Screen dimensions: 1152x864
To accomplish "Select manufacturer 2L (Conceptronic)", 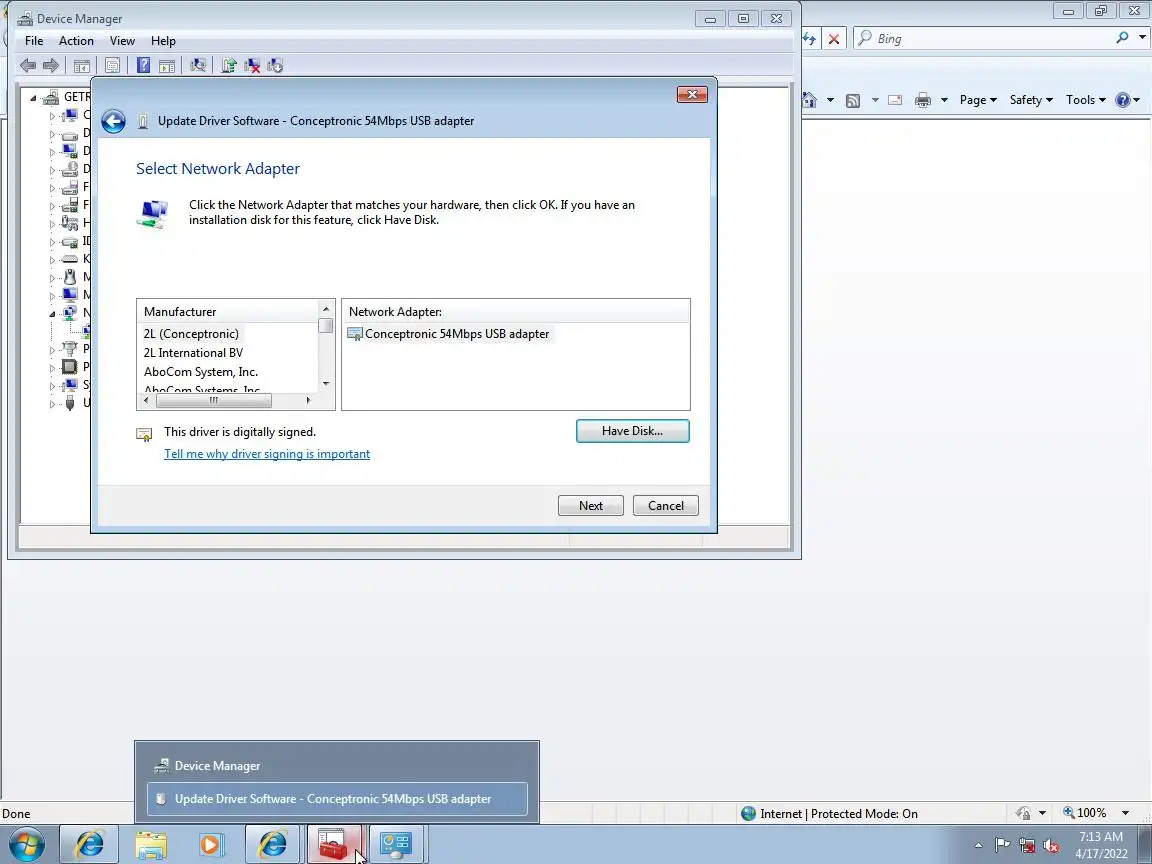I will pyautogui.click(x=191, y=334).
